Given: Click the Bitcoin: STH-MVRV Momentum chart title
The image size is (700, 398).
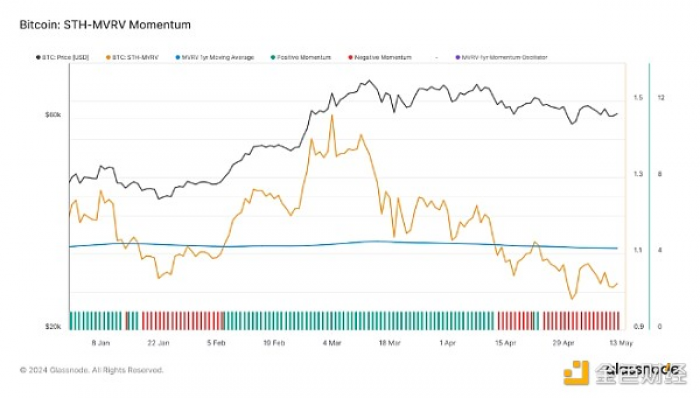Looking at the screenshot, I should (x=105, y=25).
